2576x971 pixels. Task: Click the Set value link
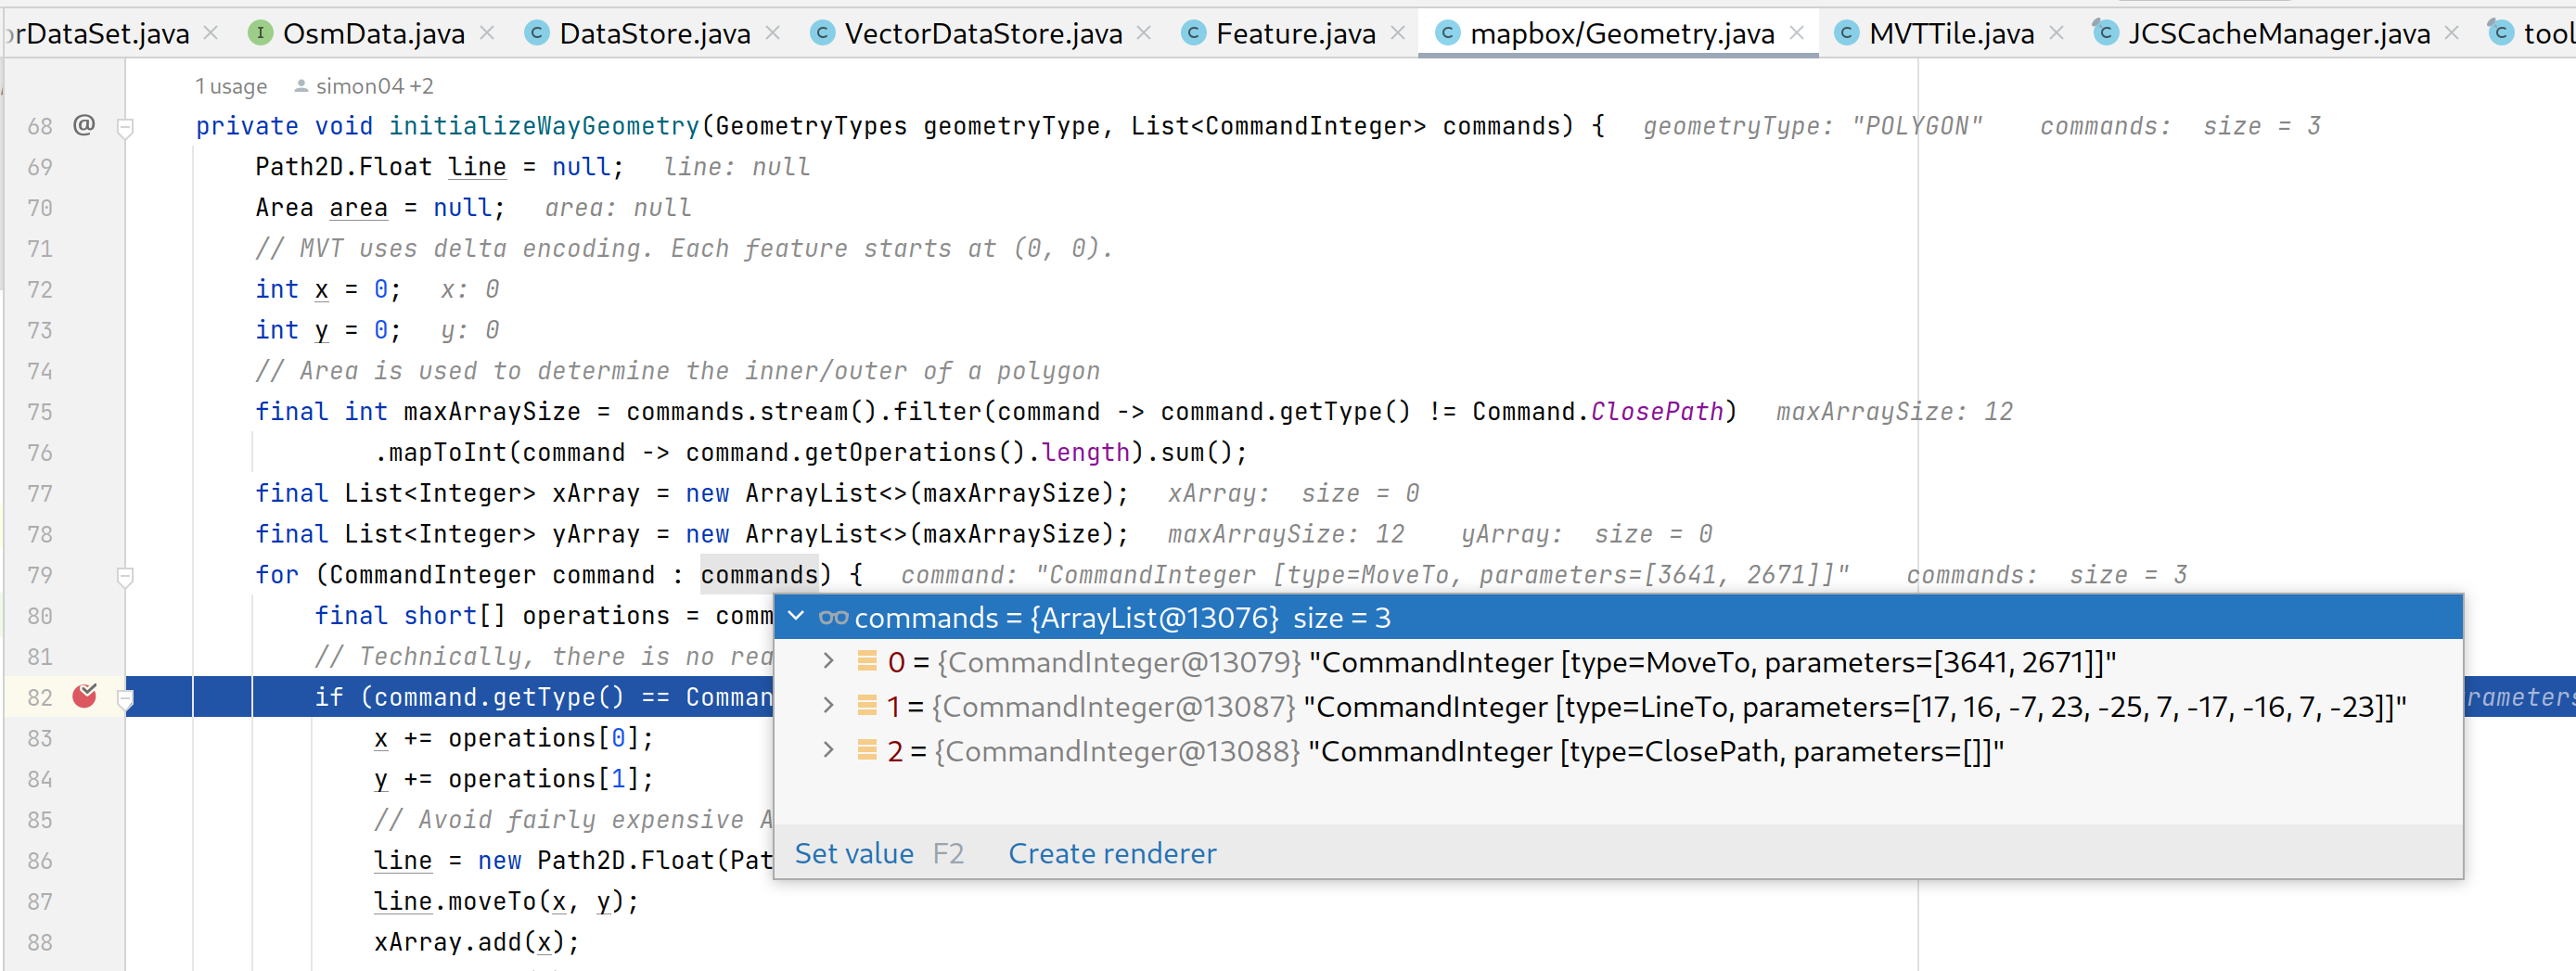[854, 853]
